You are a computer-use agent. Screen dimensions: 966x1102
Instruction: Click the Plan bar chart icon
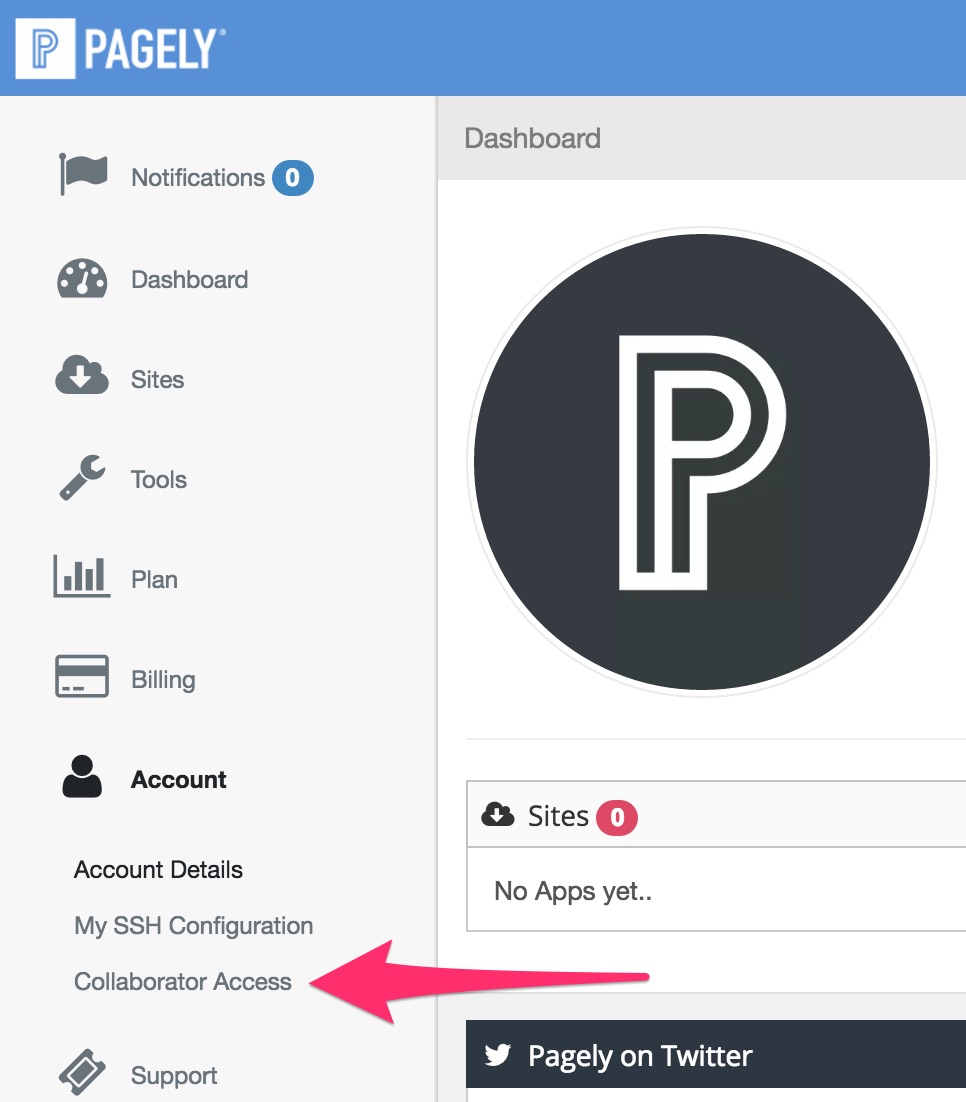click(x=82, y=576)
